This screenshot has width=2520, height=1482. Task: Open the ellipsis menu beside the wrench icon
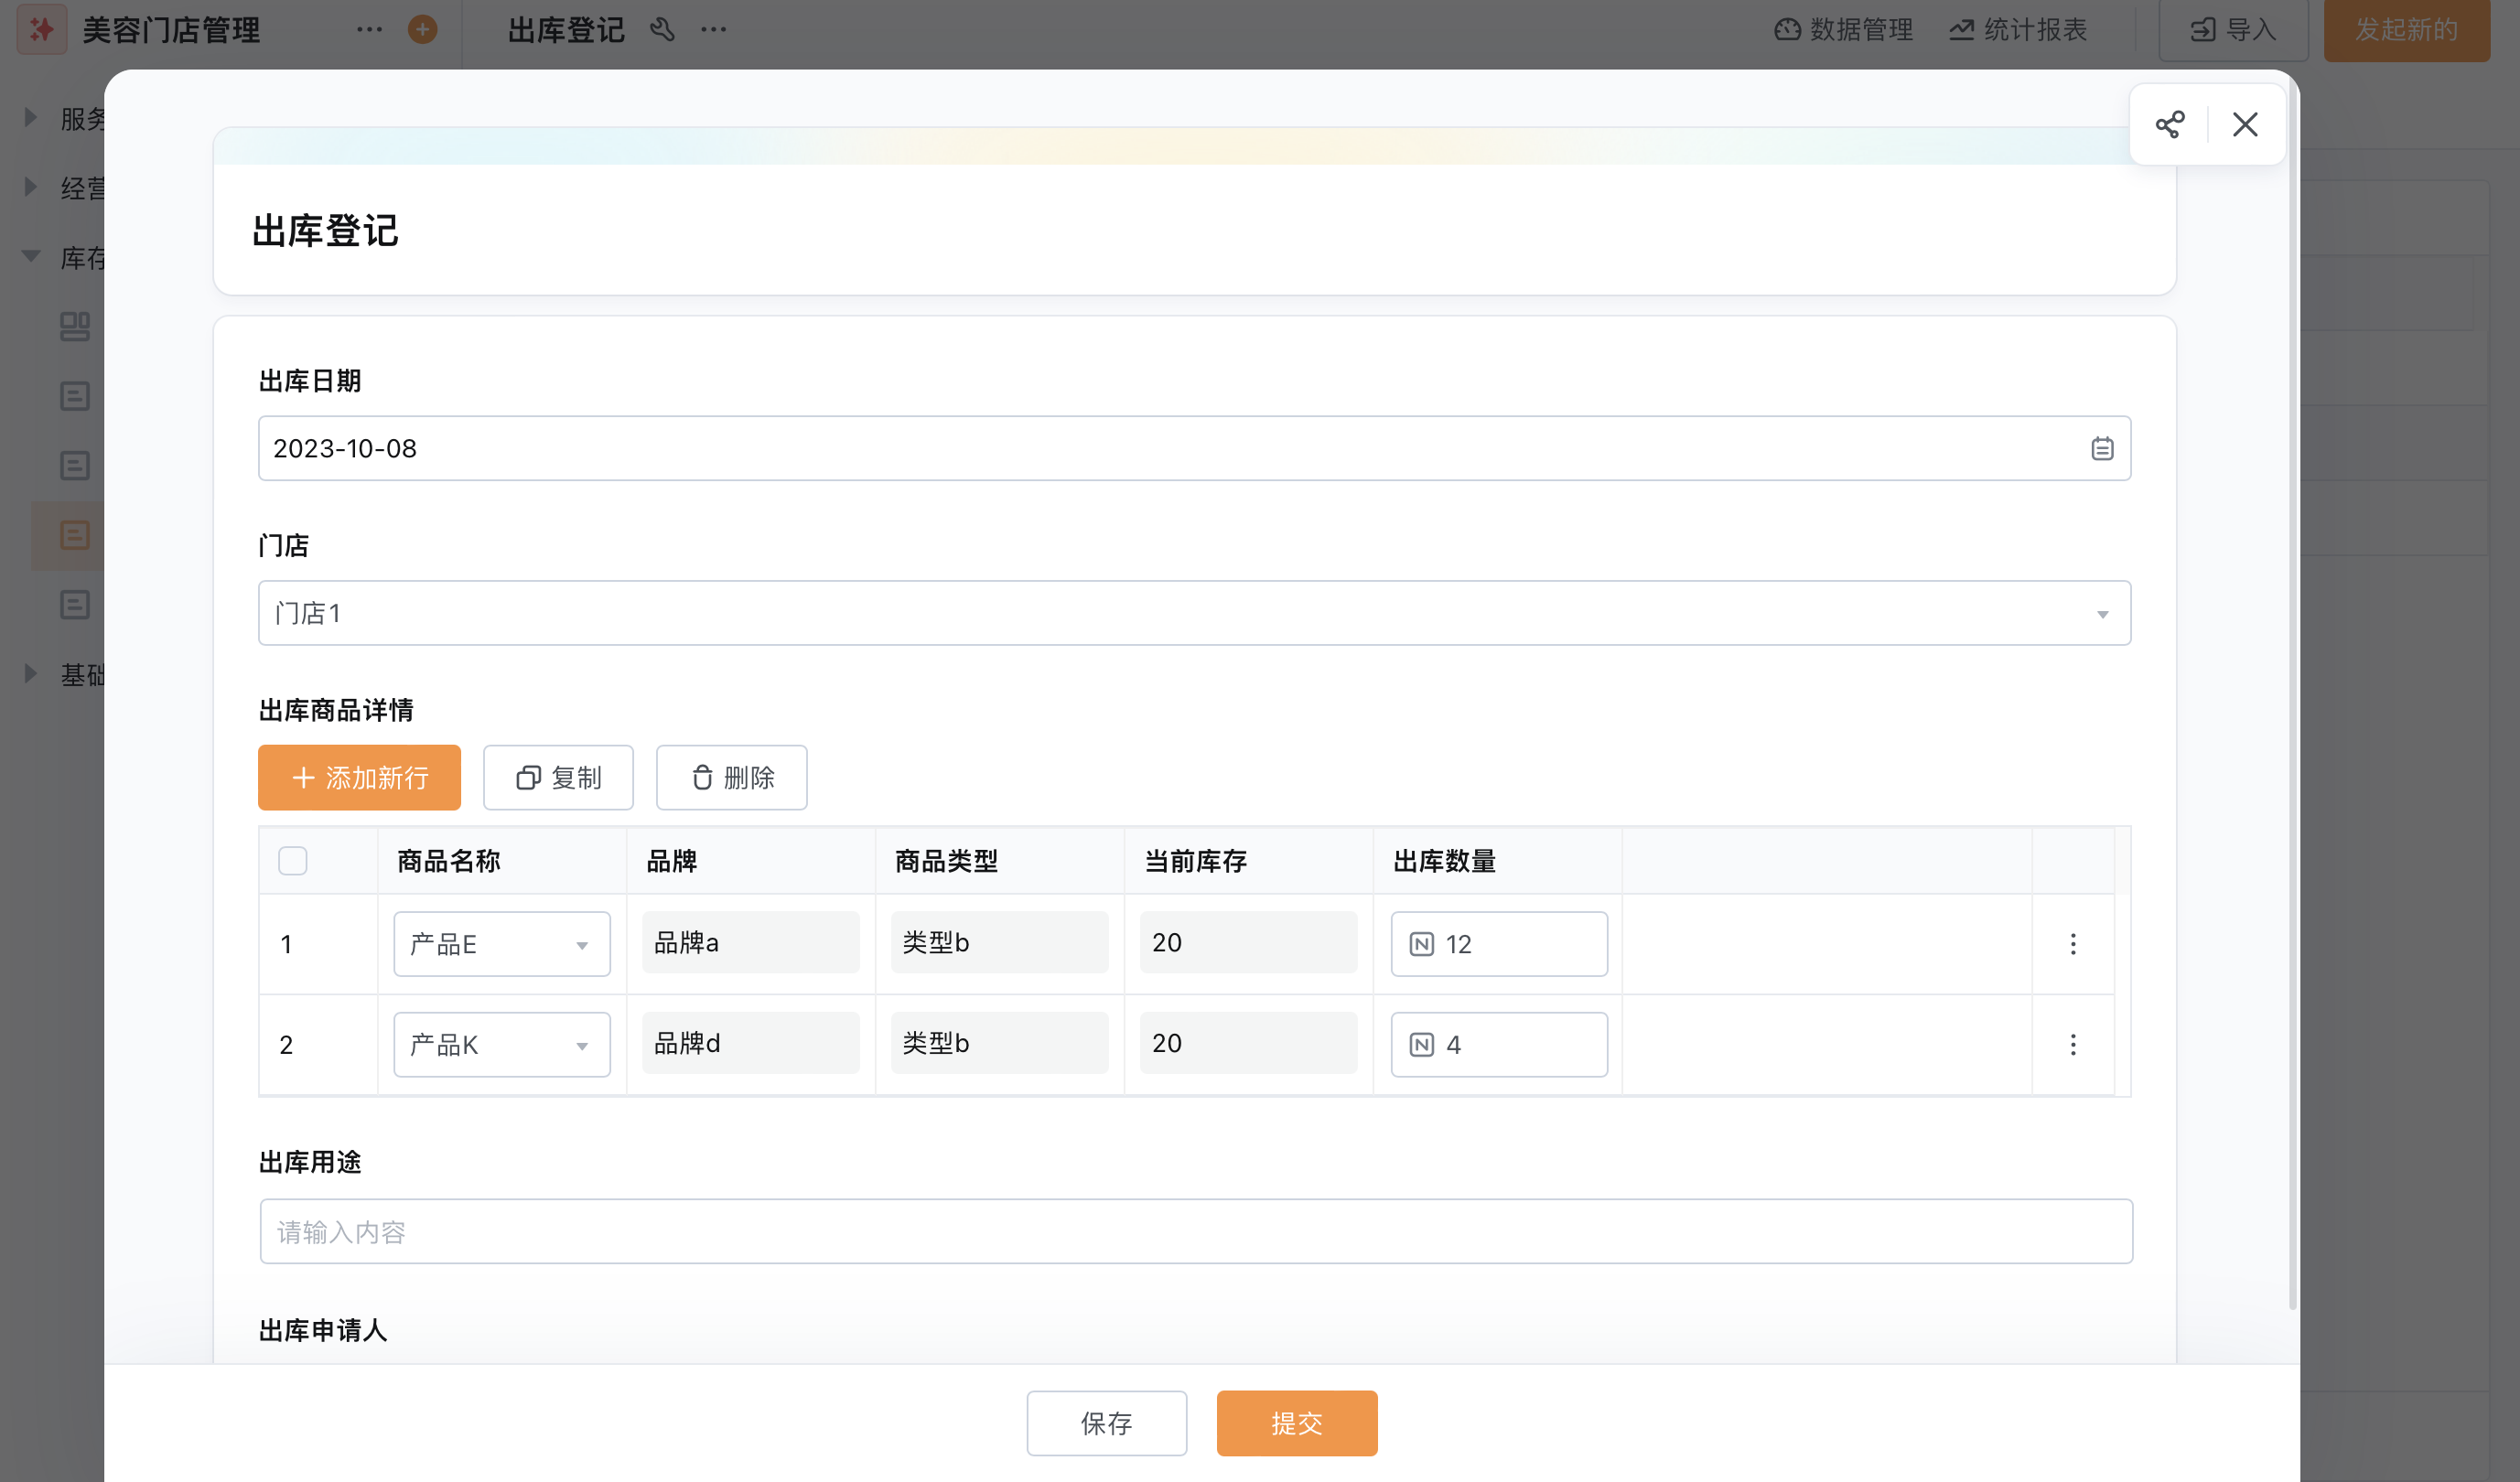coord(713,29)
